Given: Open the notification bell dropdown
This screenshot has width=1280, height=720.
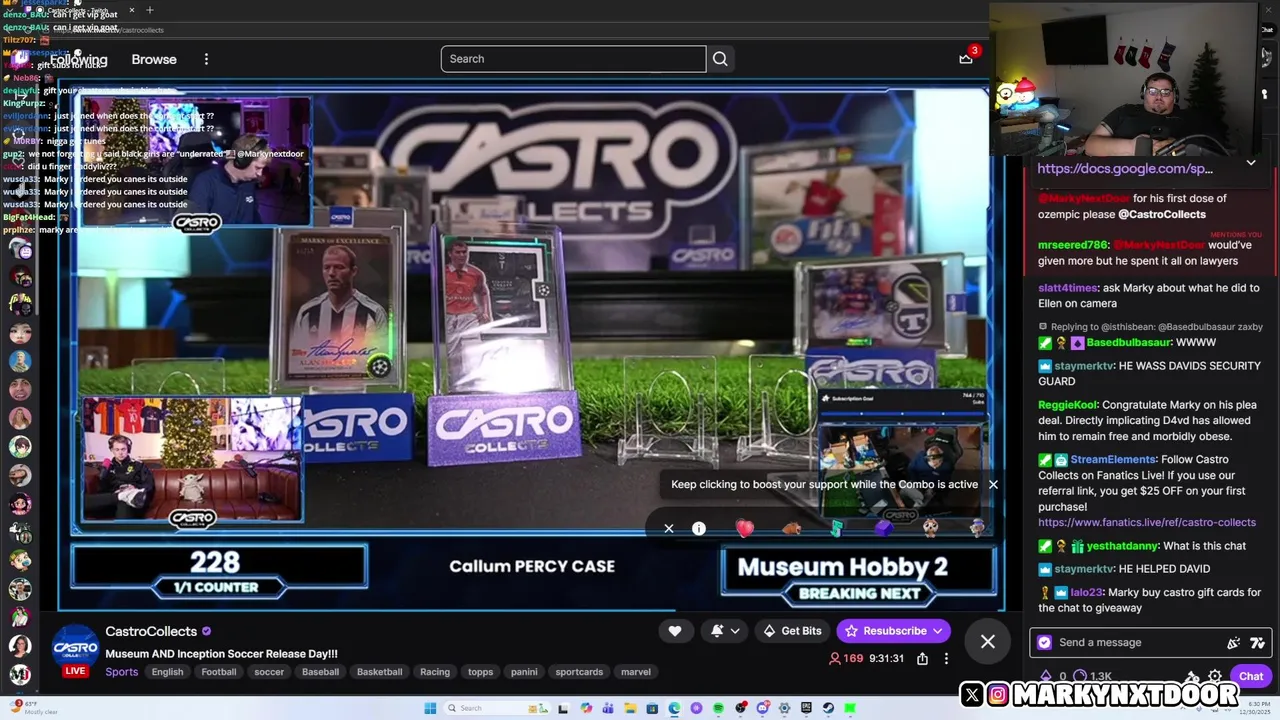Looking at the screenshot, I should pyautogui.click(x=726, y=631).
